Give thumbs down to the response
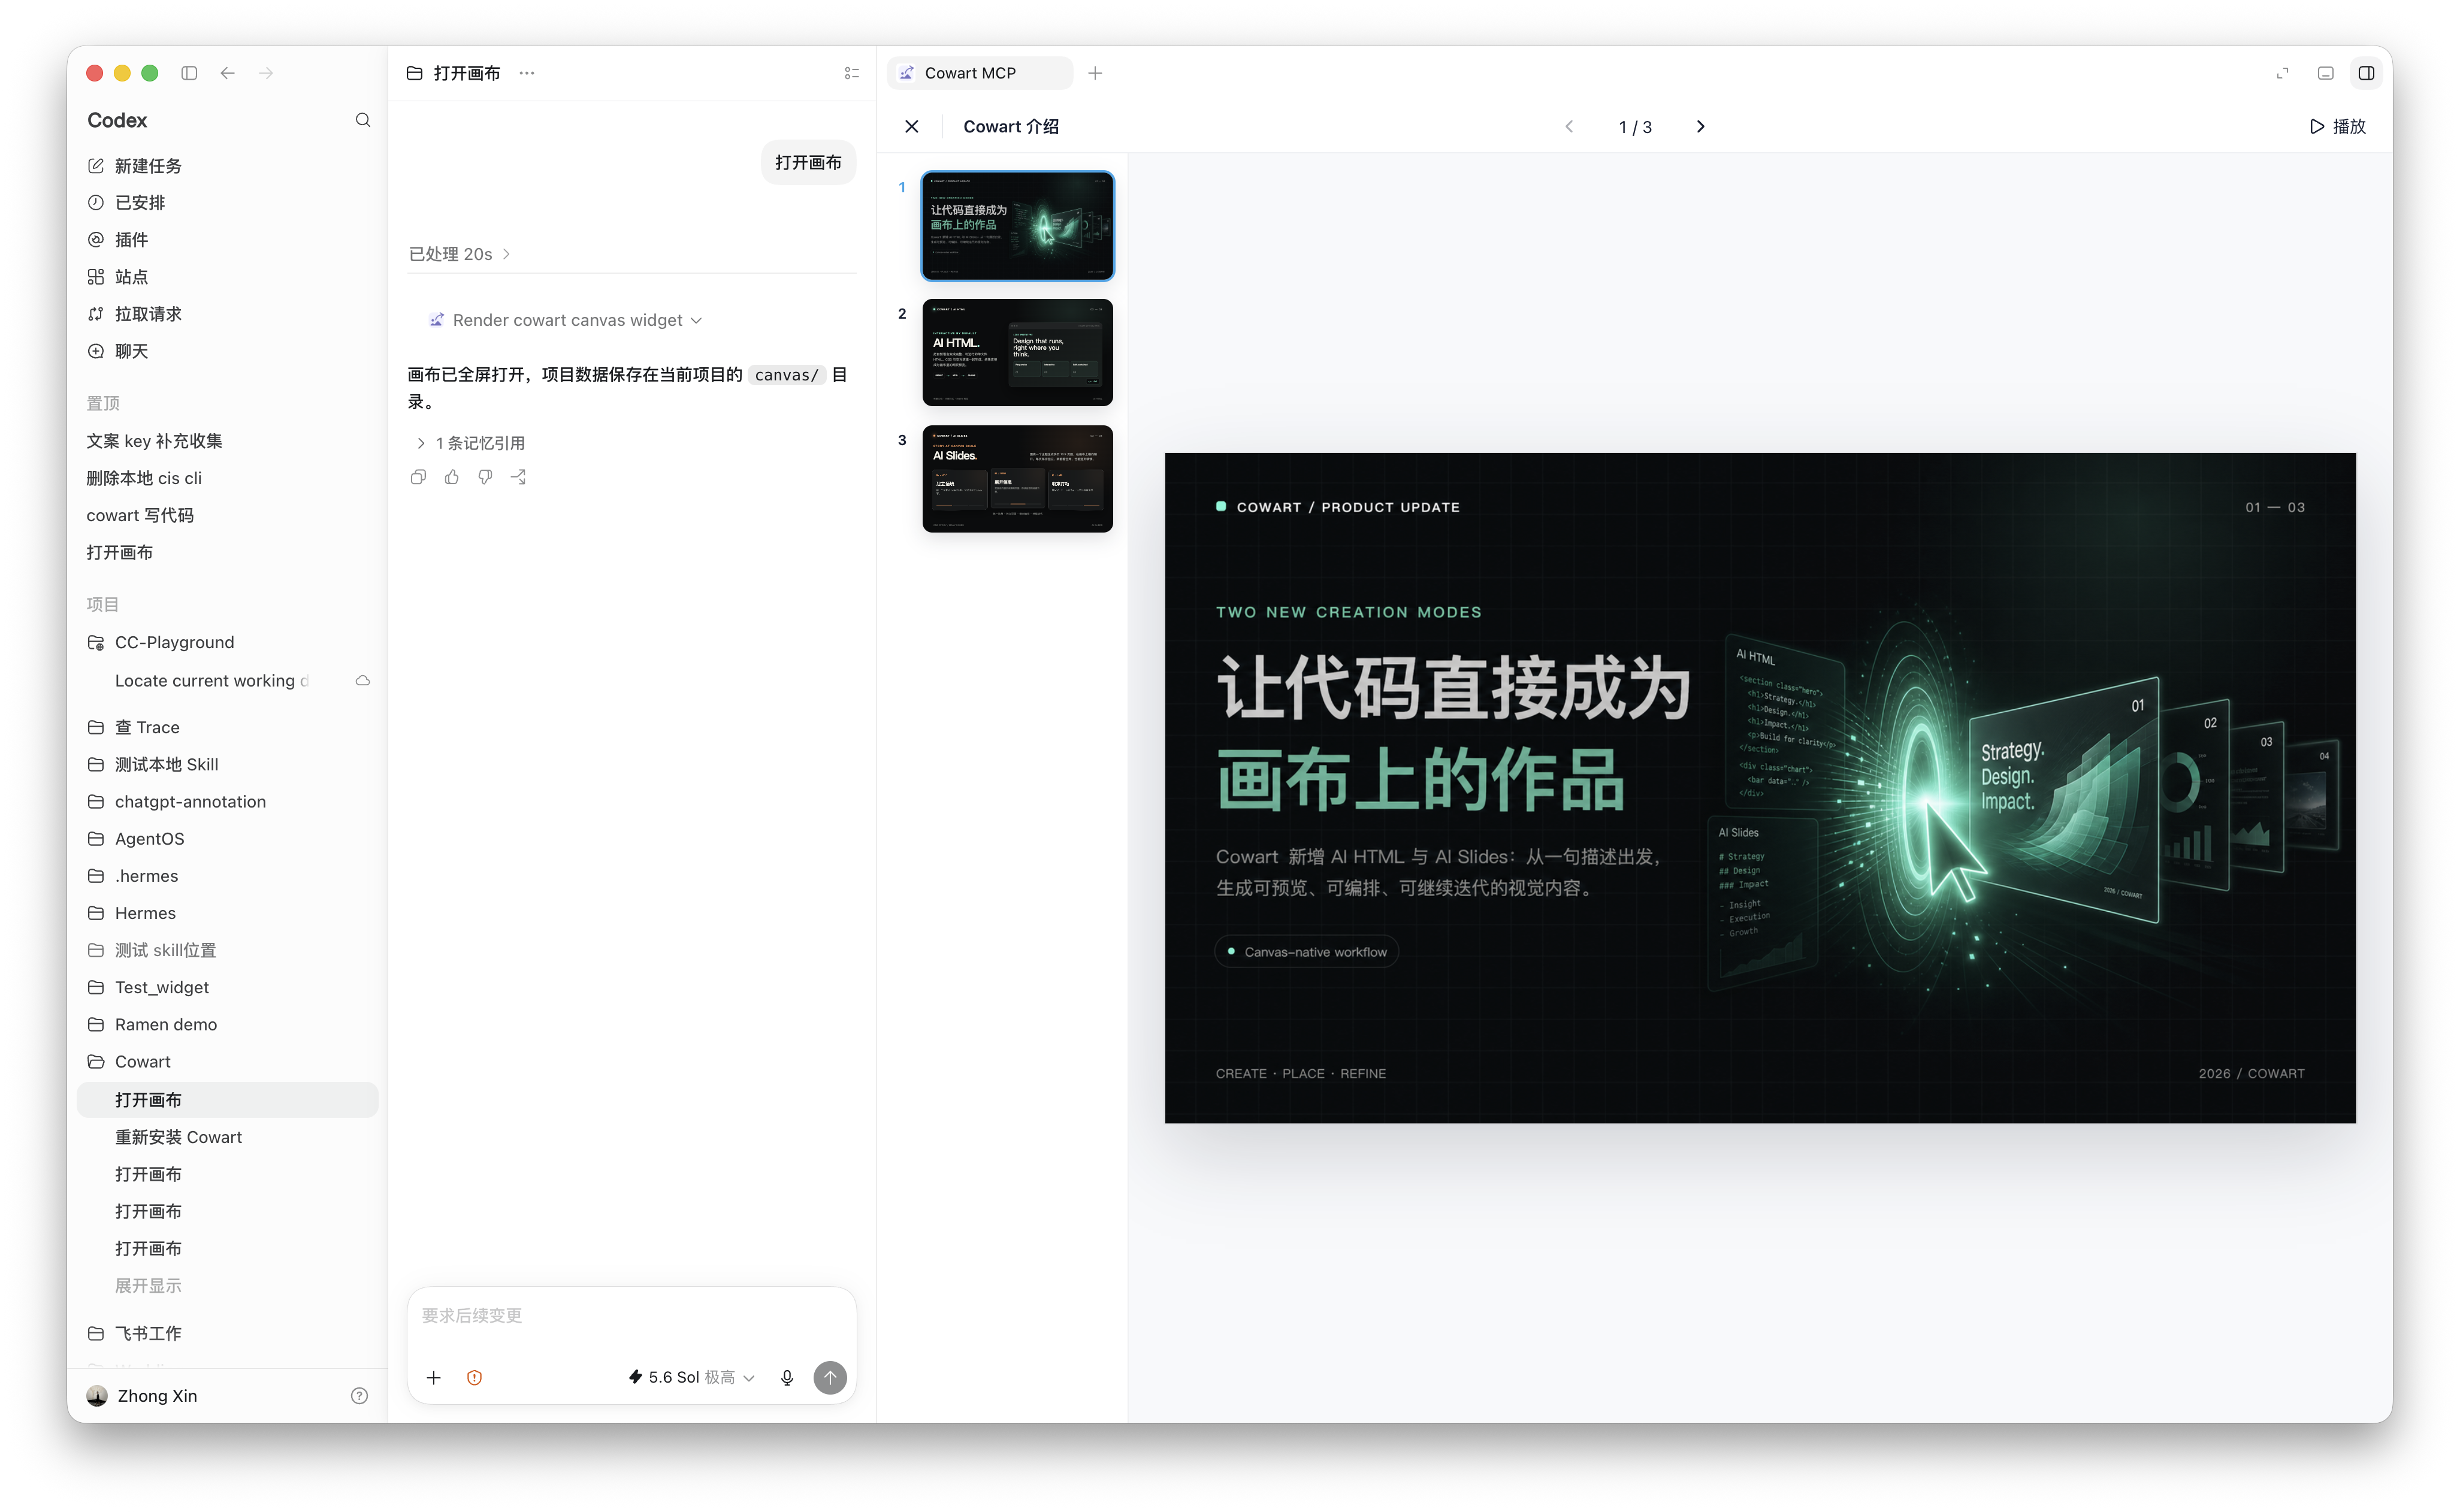The height and width of the screenshot is (1512, 2460). tap(485, 477)
